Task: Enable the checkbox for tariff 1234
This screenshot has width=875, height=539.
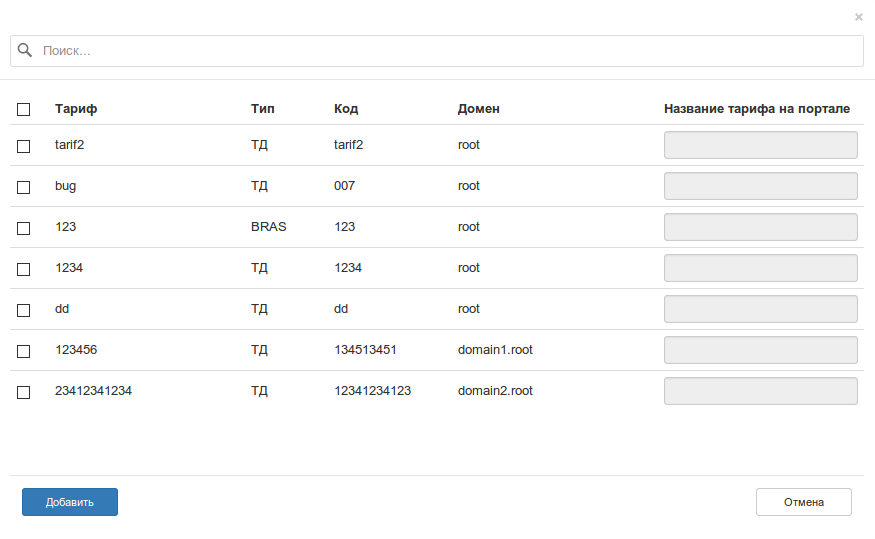Action: point(24,269)
